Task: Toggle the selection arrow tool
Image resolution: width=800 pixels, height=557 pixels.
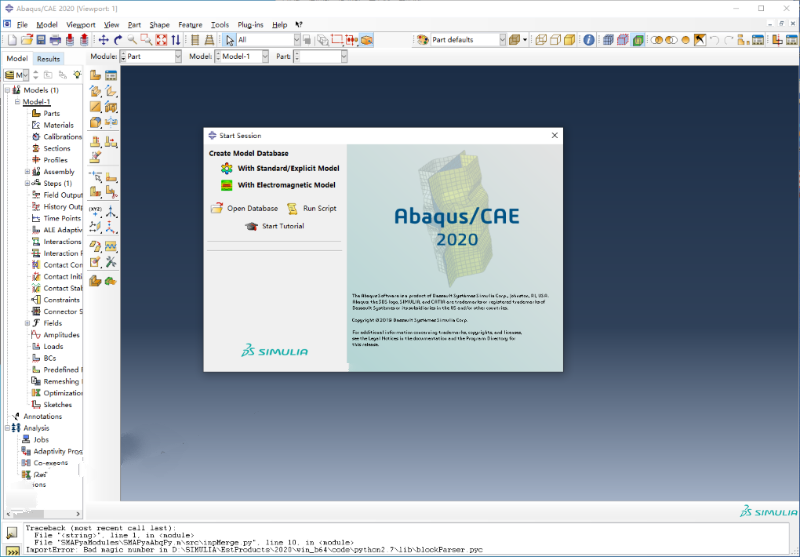Action: 230,40
